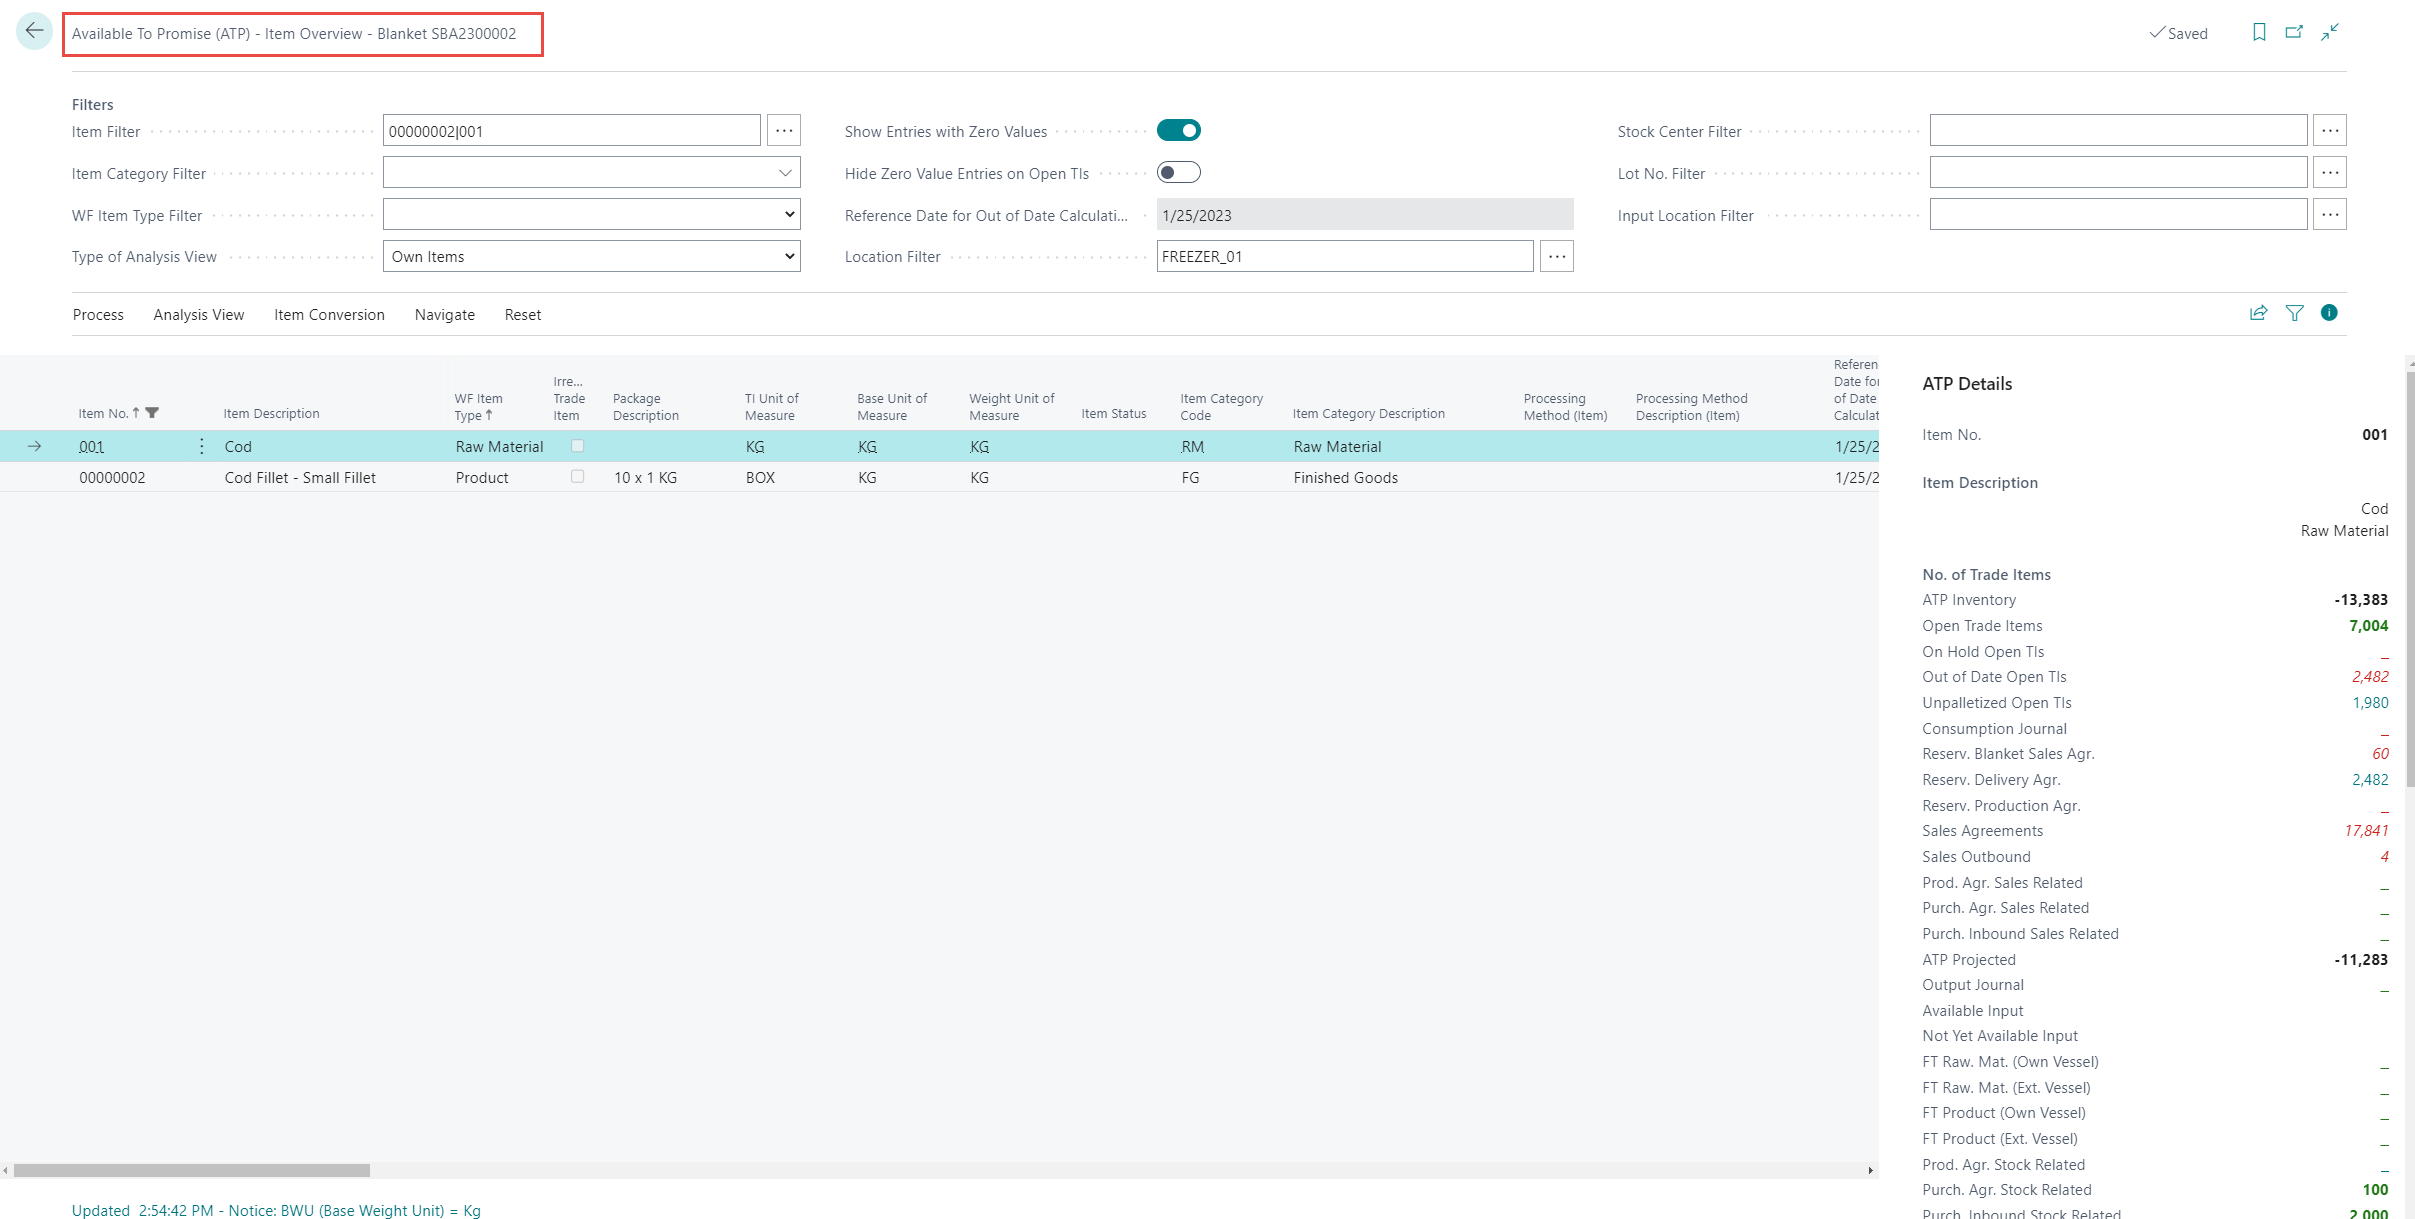This screenshot has height=1219, width=2415.
Task: Open Type of Analysis View dropdown
Action: click(x=789, y=257)
